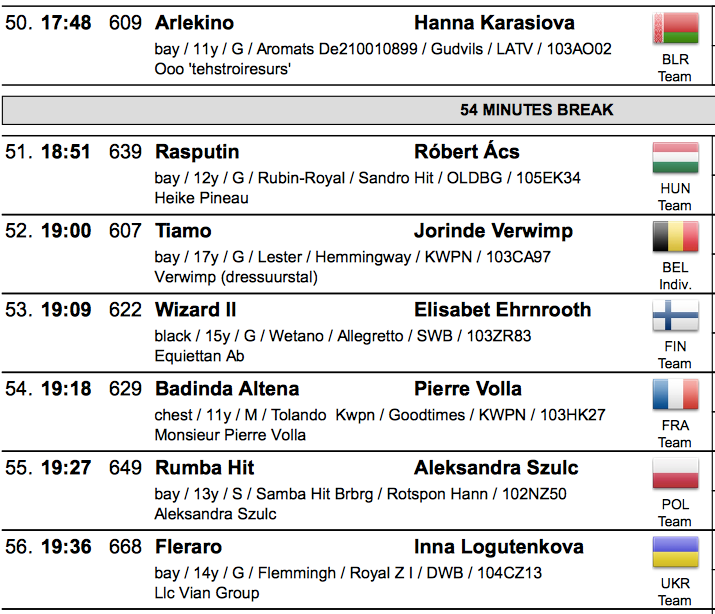This screenshot has height=614, width=715.
Task: Click the Finland flag icon
Action: (675, 315)
